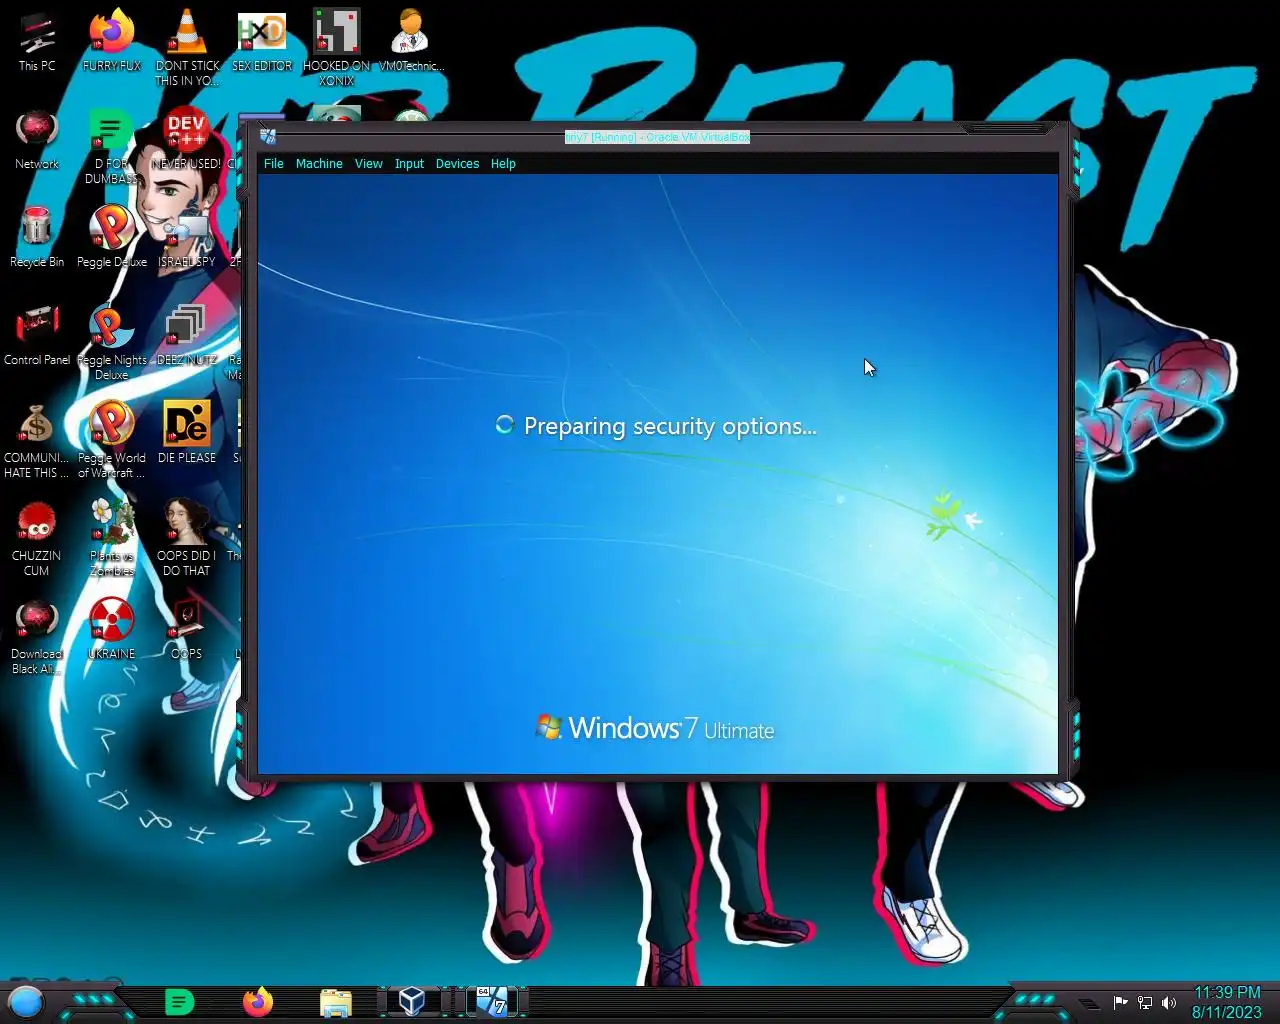Click the Preparing security options text
Image resolution: width=1280 pixels, height=1024 pixels.
click(670, 426)
